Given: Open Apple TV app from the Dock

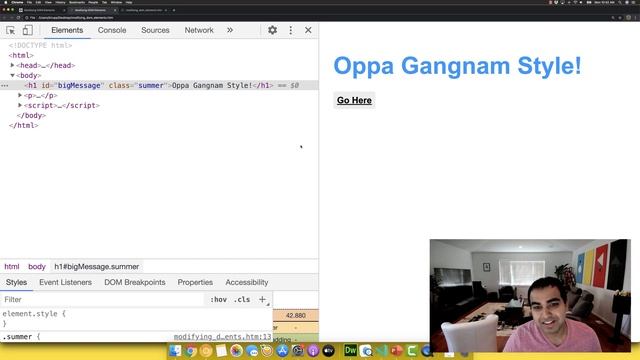Looking at the screenshot, I should coord(329,351).
